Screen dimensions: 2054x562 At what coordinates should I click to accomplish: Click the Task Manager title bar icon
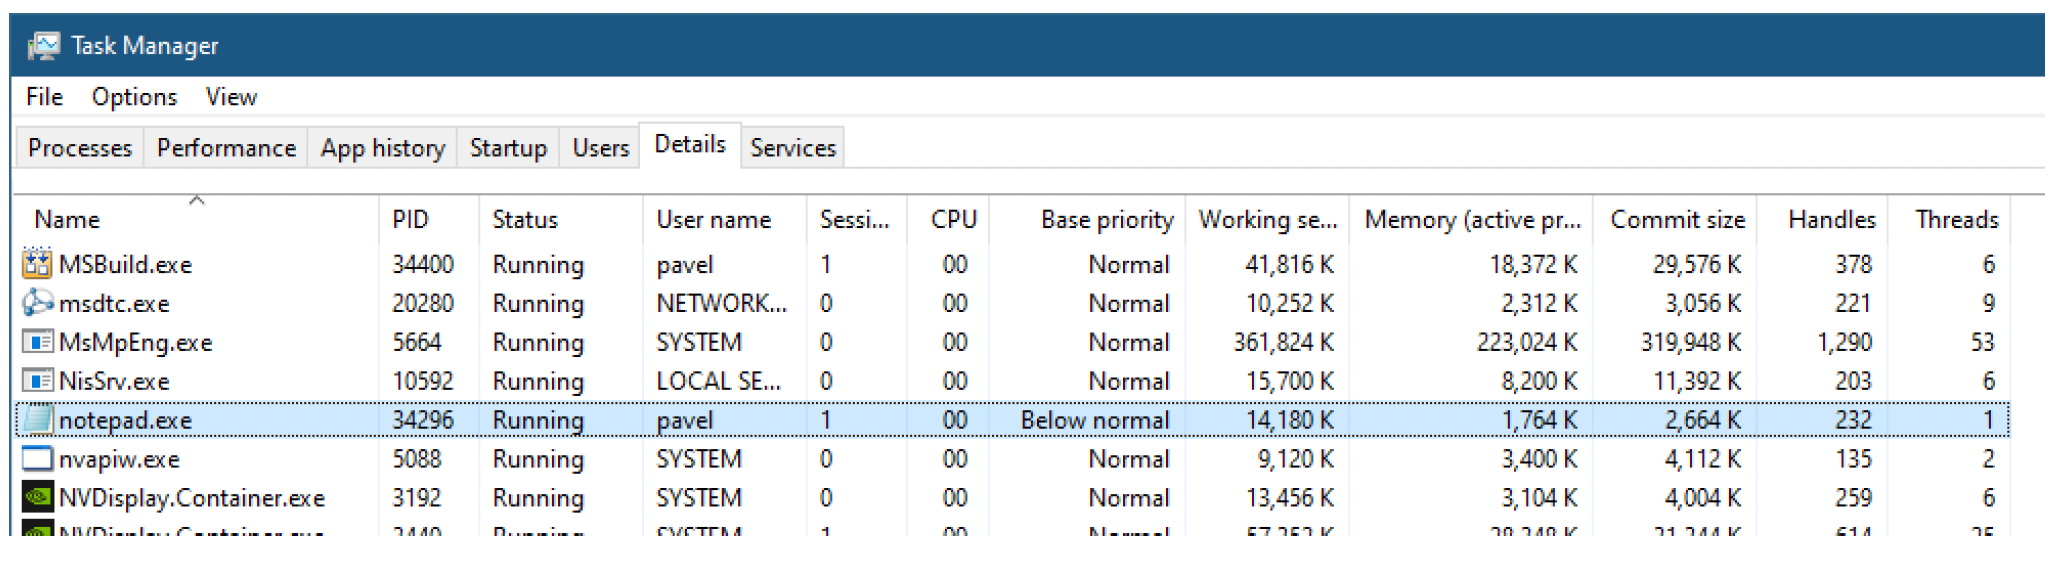click(43, 46)
